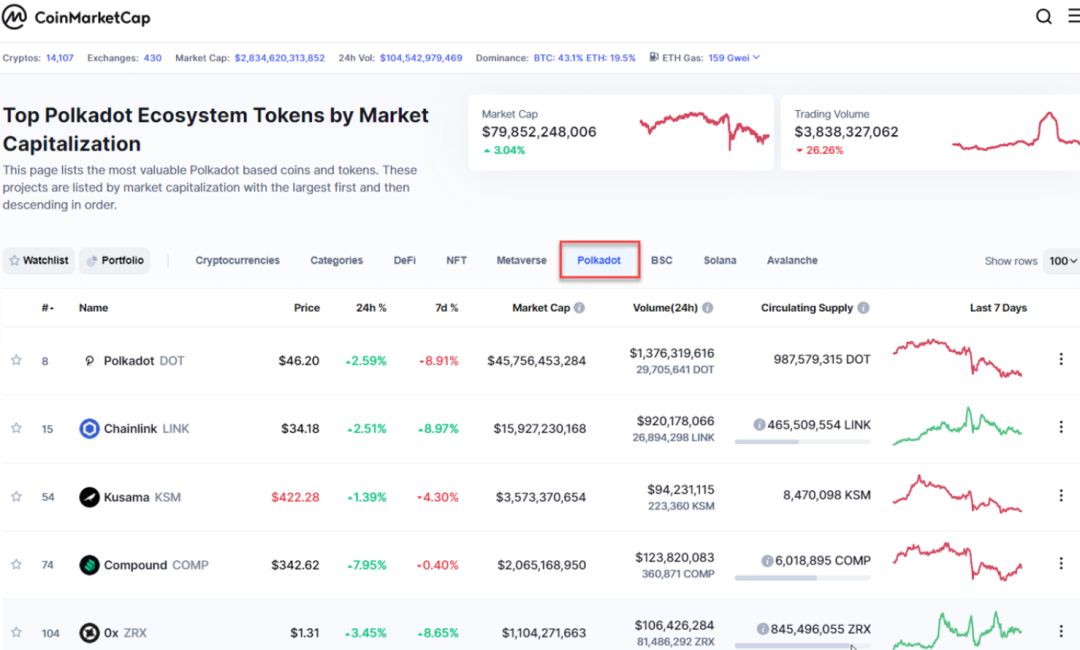Sort by the 7d % column
This screenshot has width=1080, height=650.
tap(446, 308)
